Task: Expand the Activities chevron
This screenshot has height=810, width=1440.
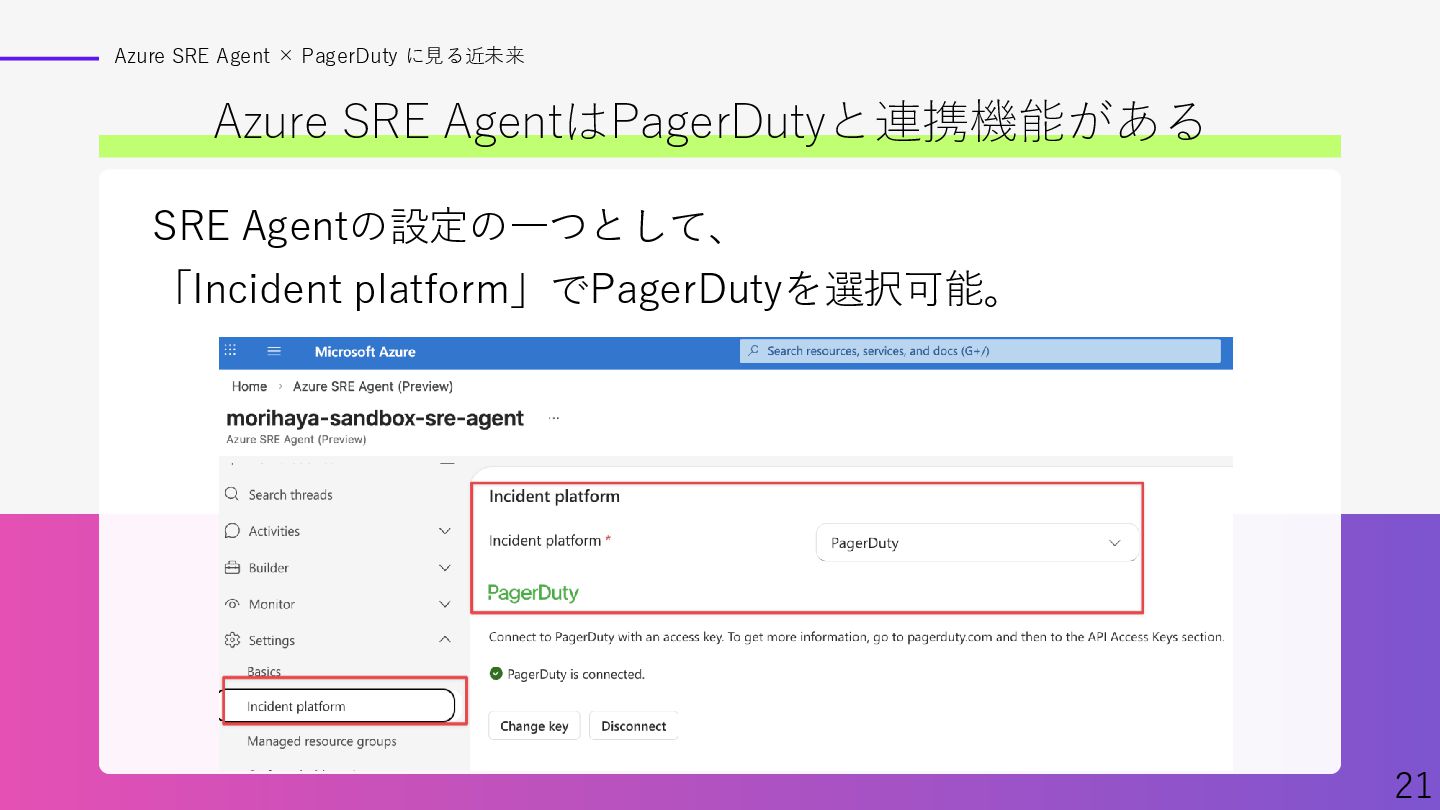Action: tap(445, 531)
